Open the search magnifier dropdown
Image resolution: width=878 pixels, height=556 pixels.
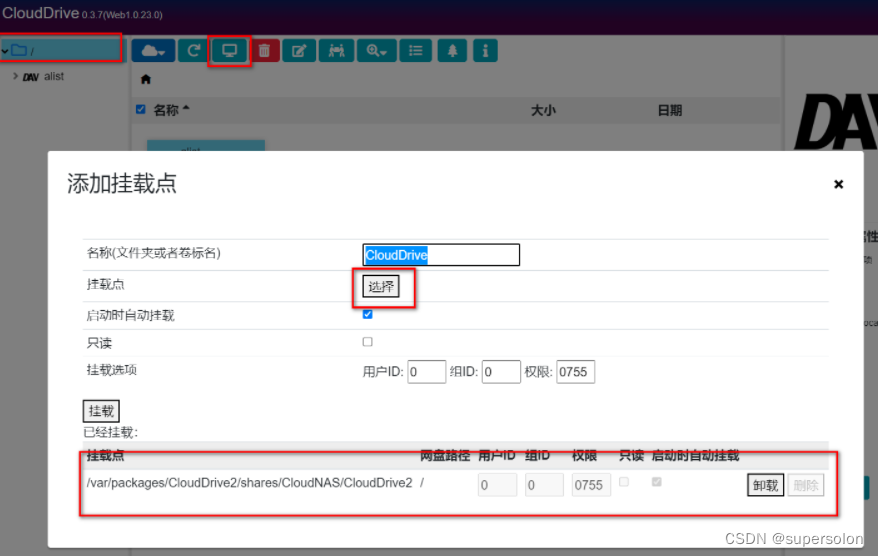point(377,51)
